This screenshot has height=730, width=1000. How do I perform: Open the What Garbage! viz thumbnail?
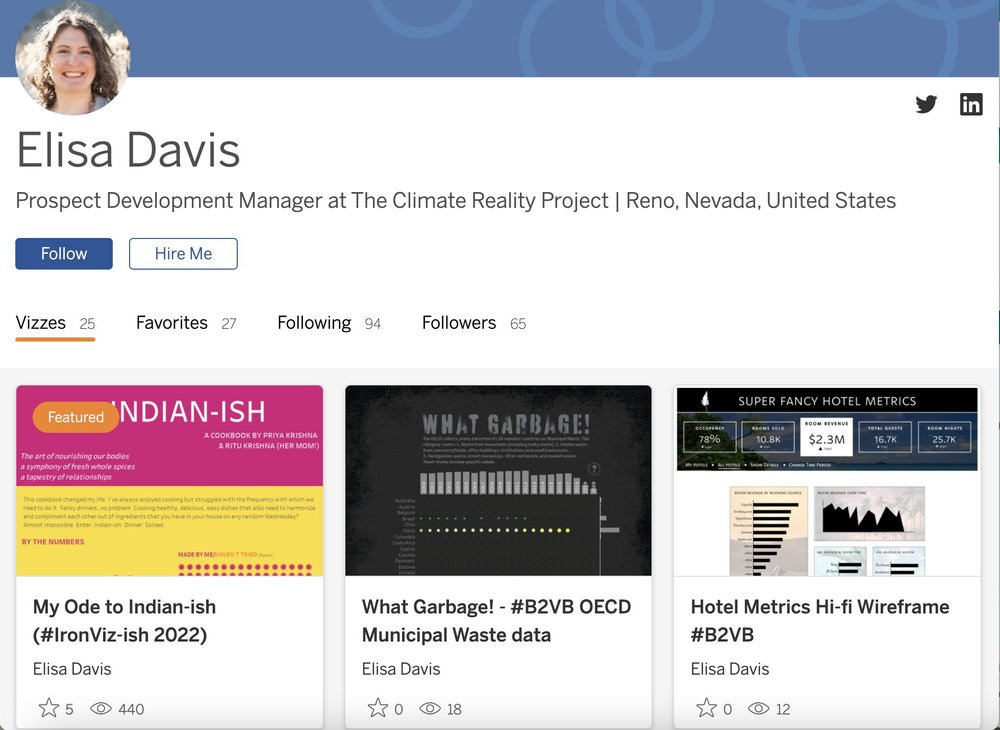(x=498, y=481)
